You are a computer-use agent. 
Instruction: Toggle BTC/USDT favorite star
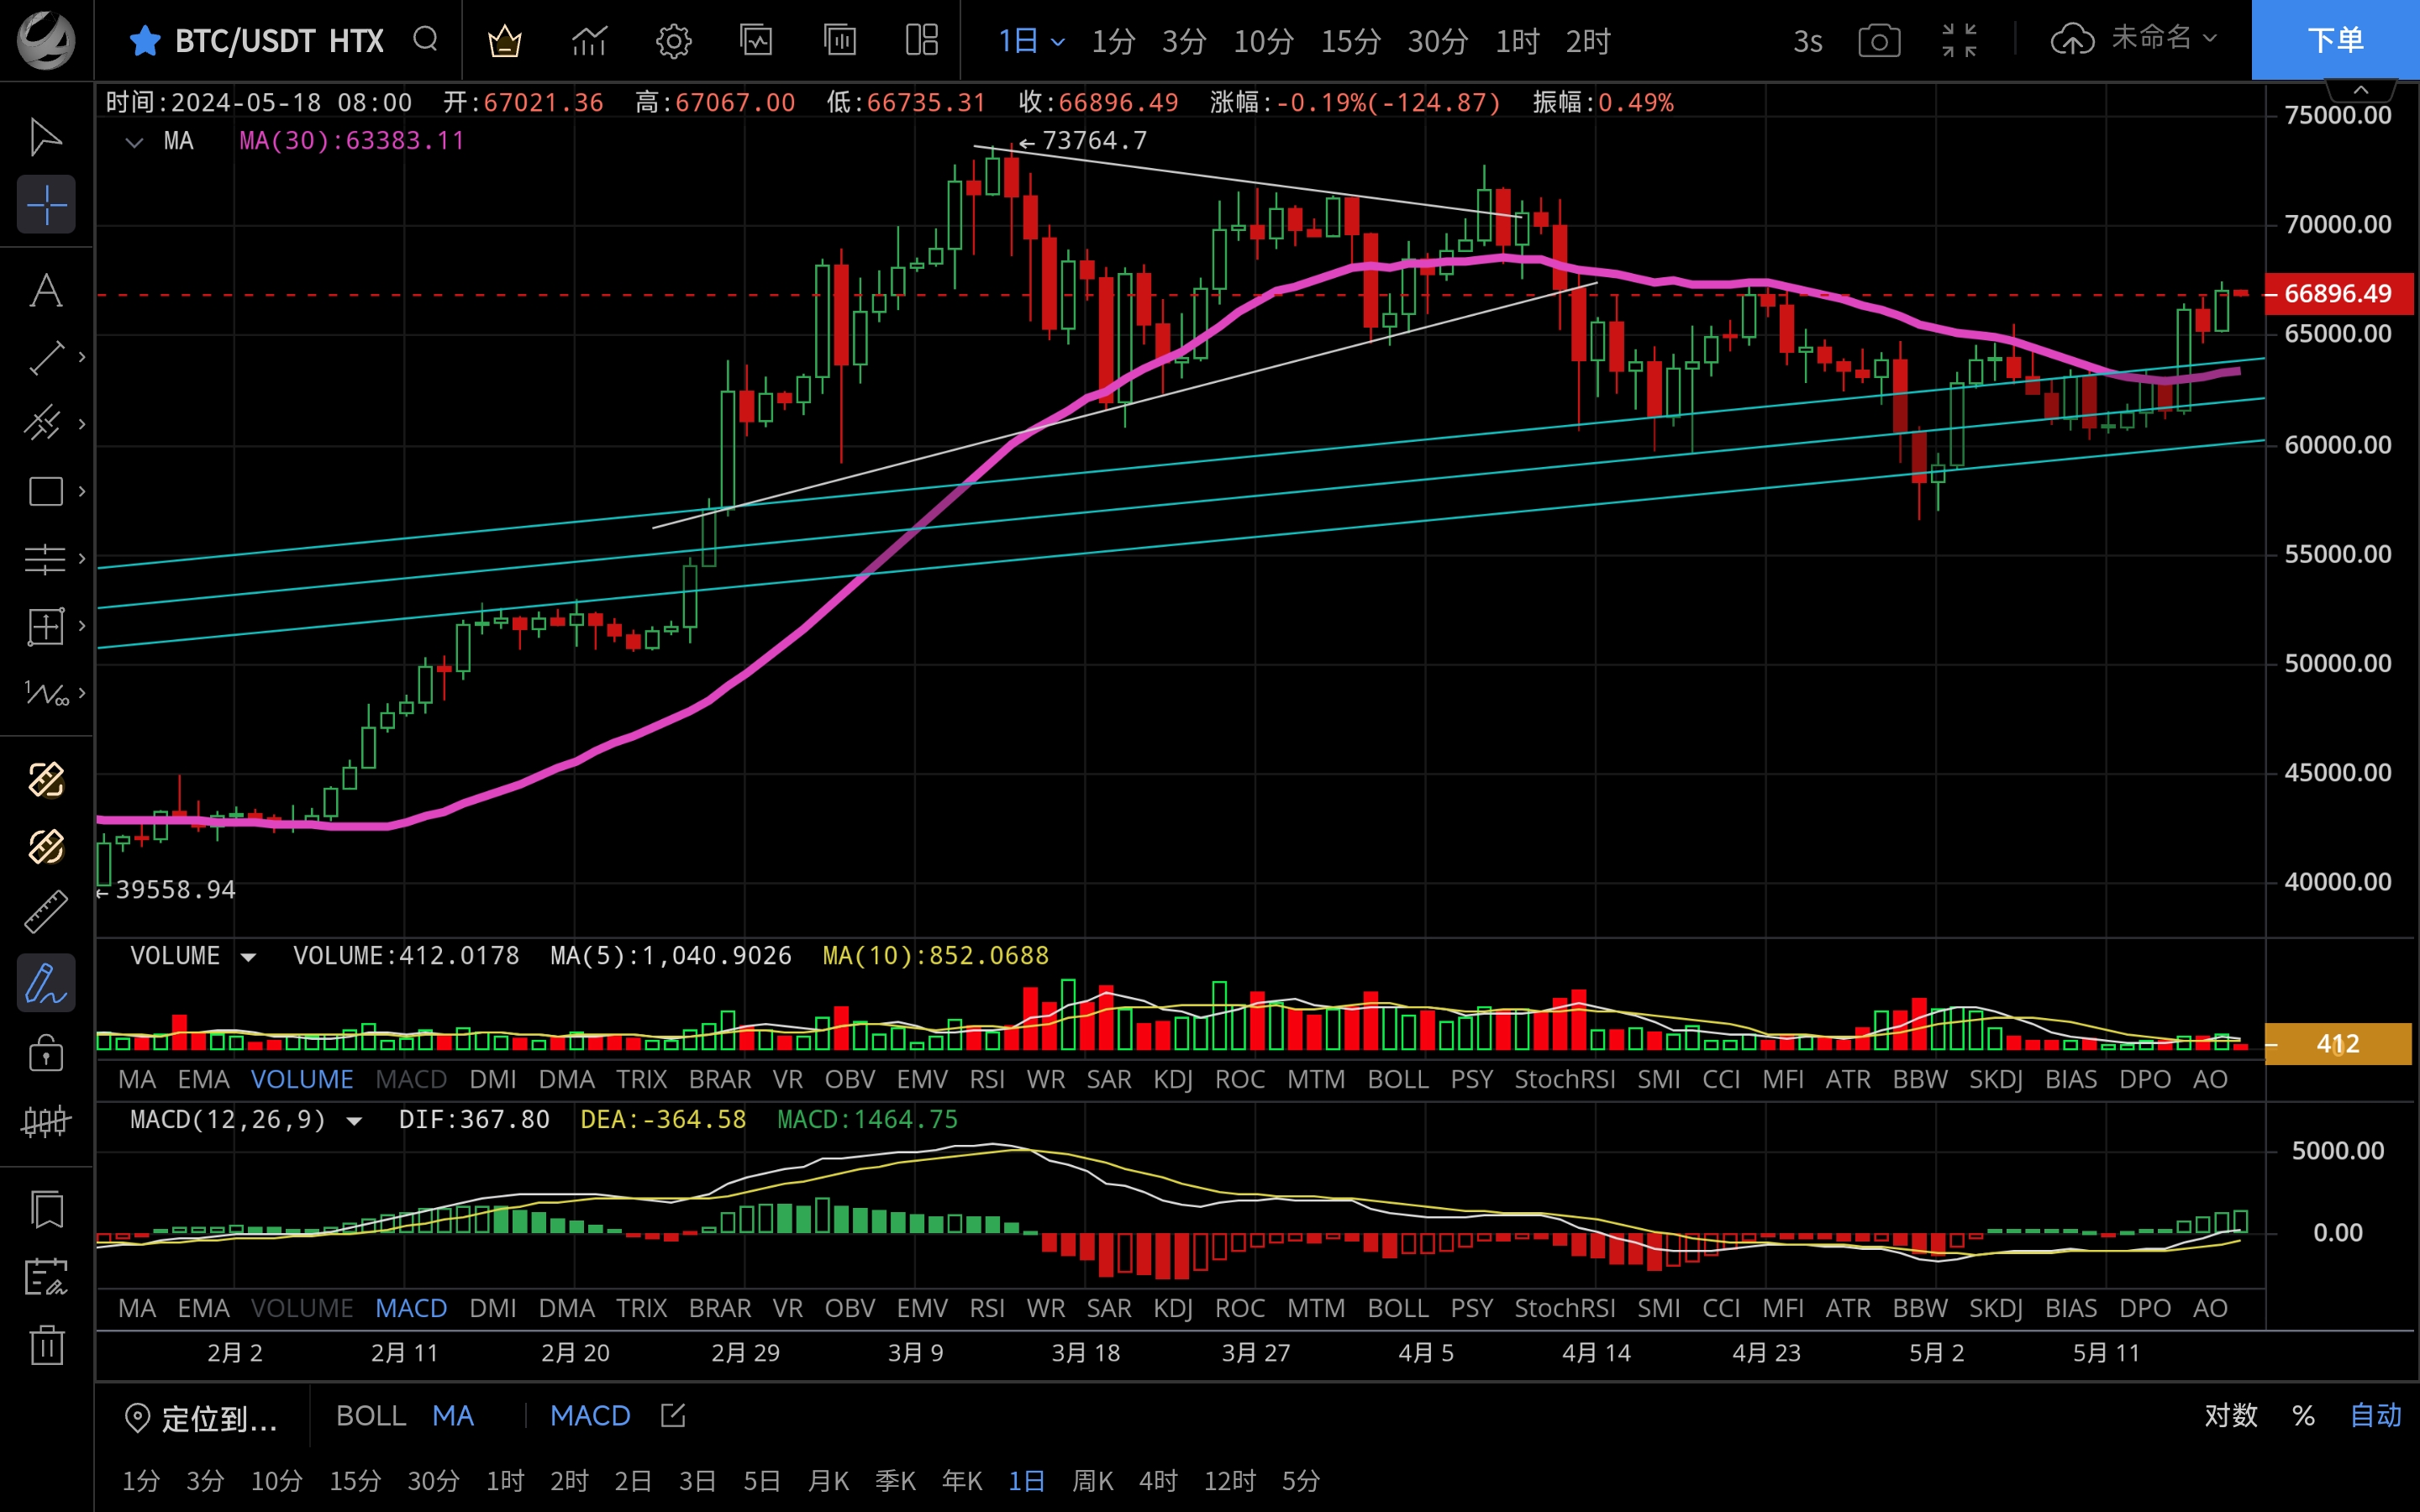point(145,40)
